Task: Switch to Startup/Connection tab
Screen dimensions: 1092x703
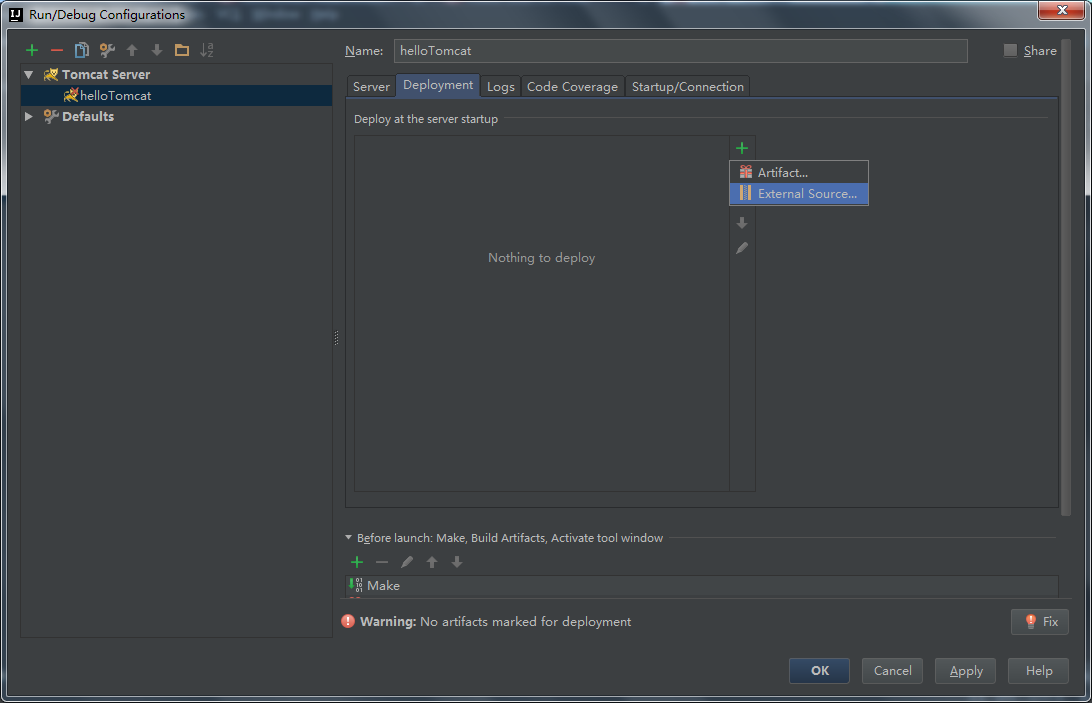Action: 687,86
